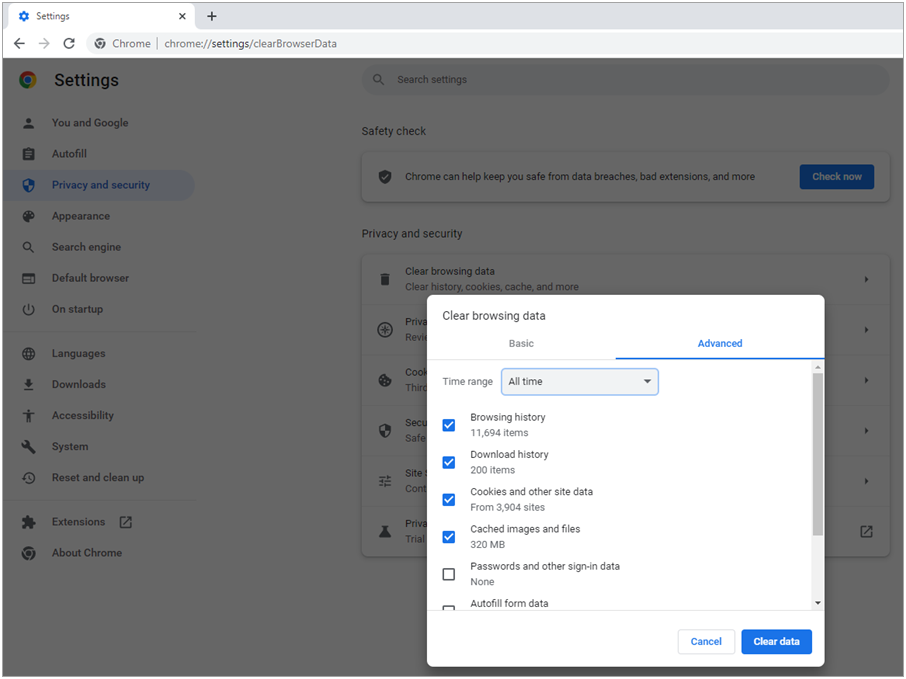Click the external link icon next to Extensions
Screen dimensions: 906x679
coord(125,522)
